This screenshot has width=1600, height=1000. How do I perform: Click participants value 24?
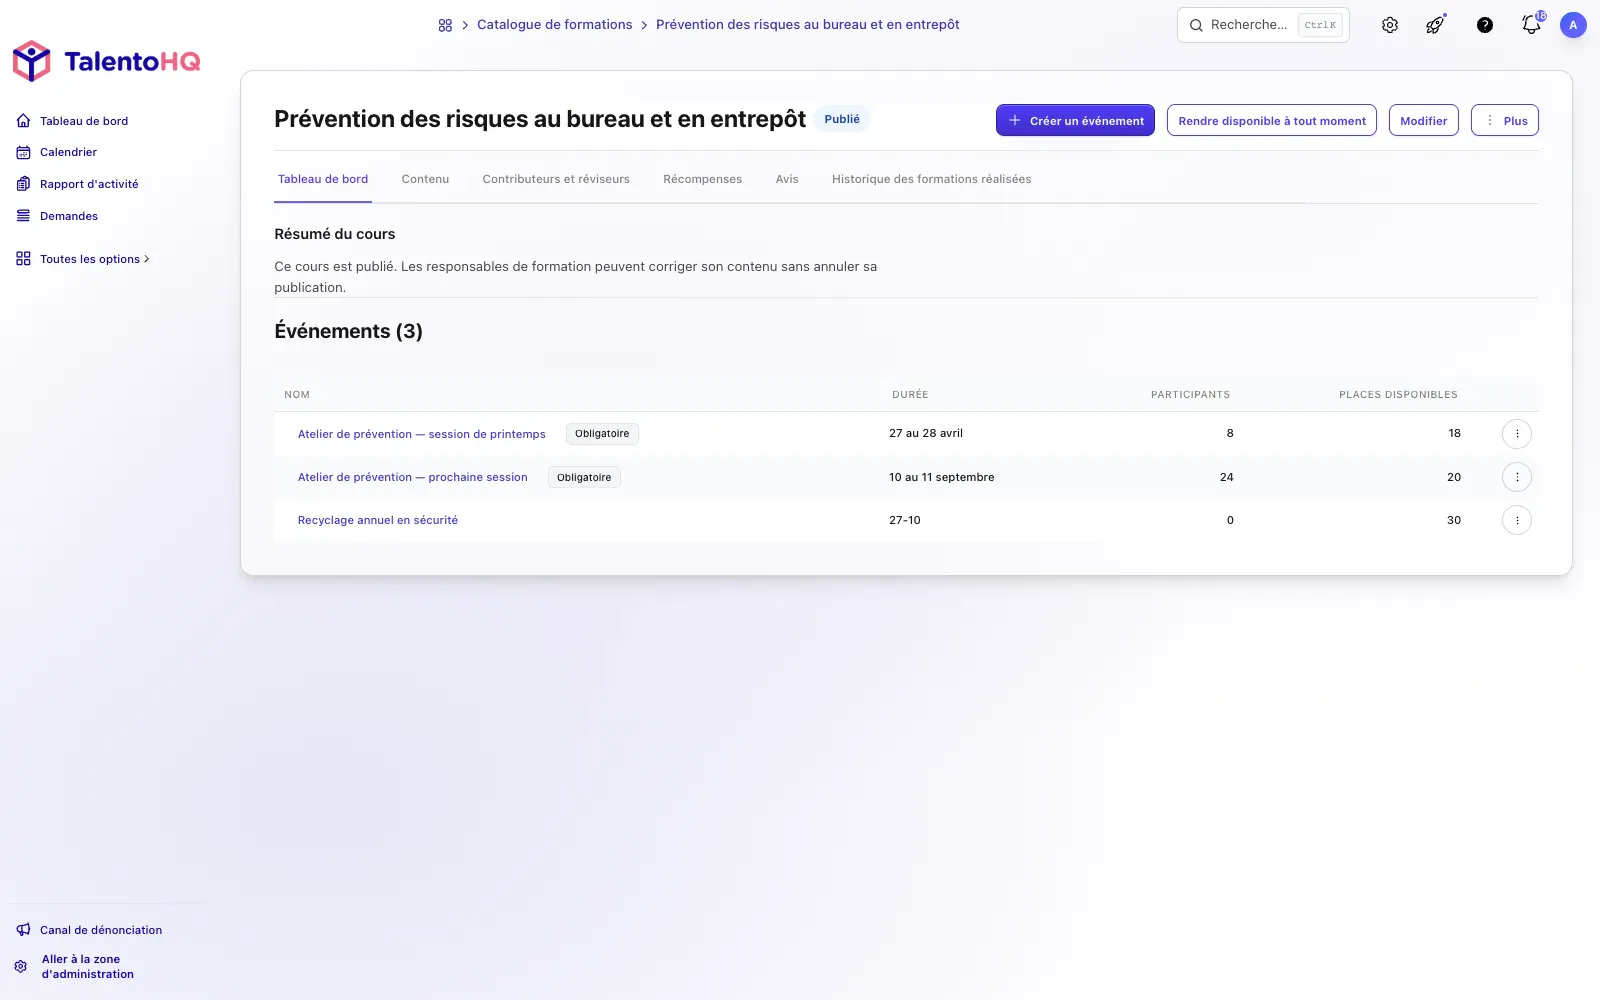coord(1226,477)
